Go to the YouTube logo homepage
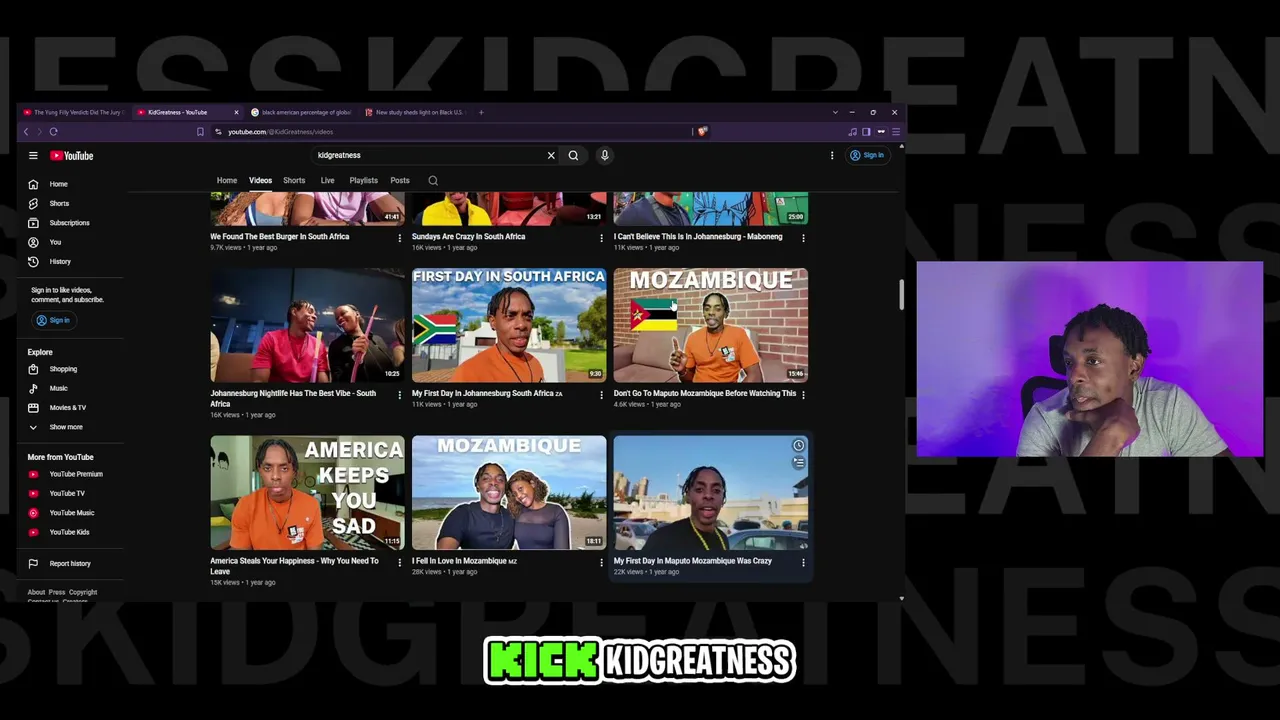 (x=72, y=155)
